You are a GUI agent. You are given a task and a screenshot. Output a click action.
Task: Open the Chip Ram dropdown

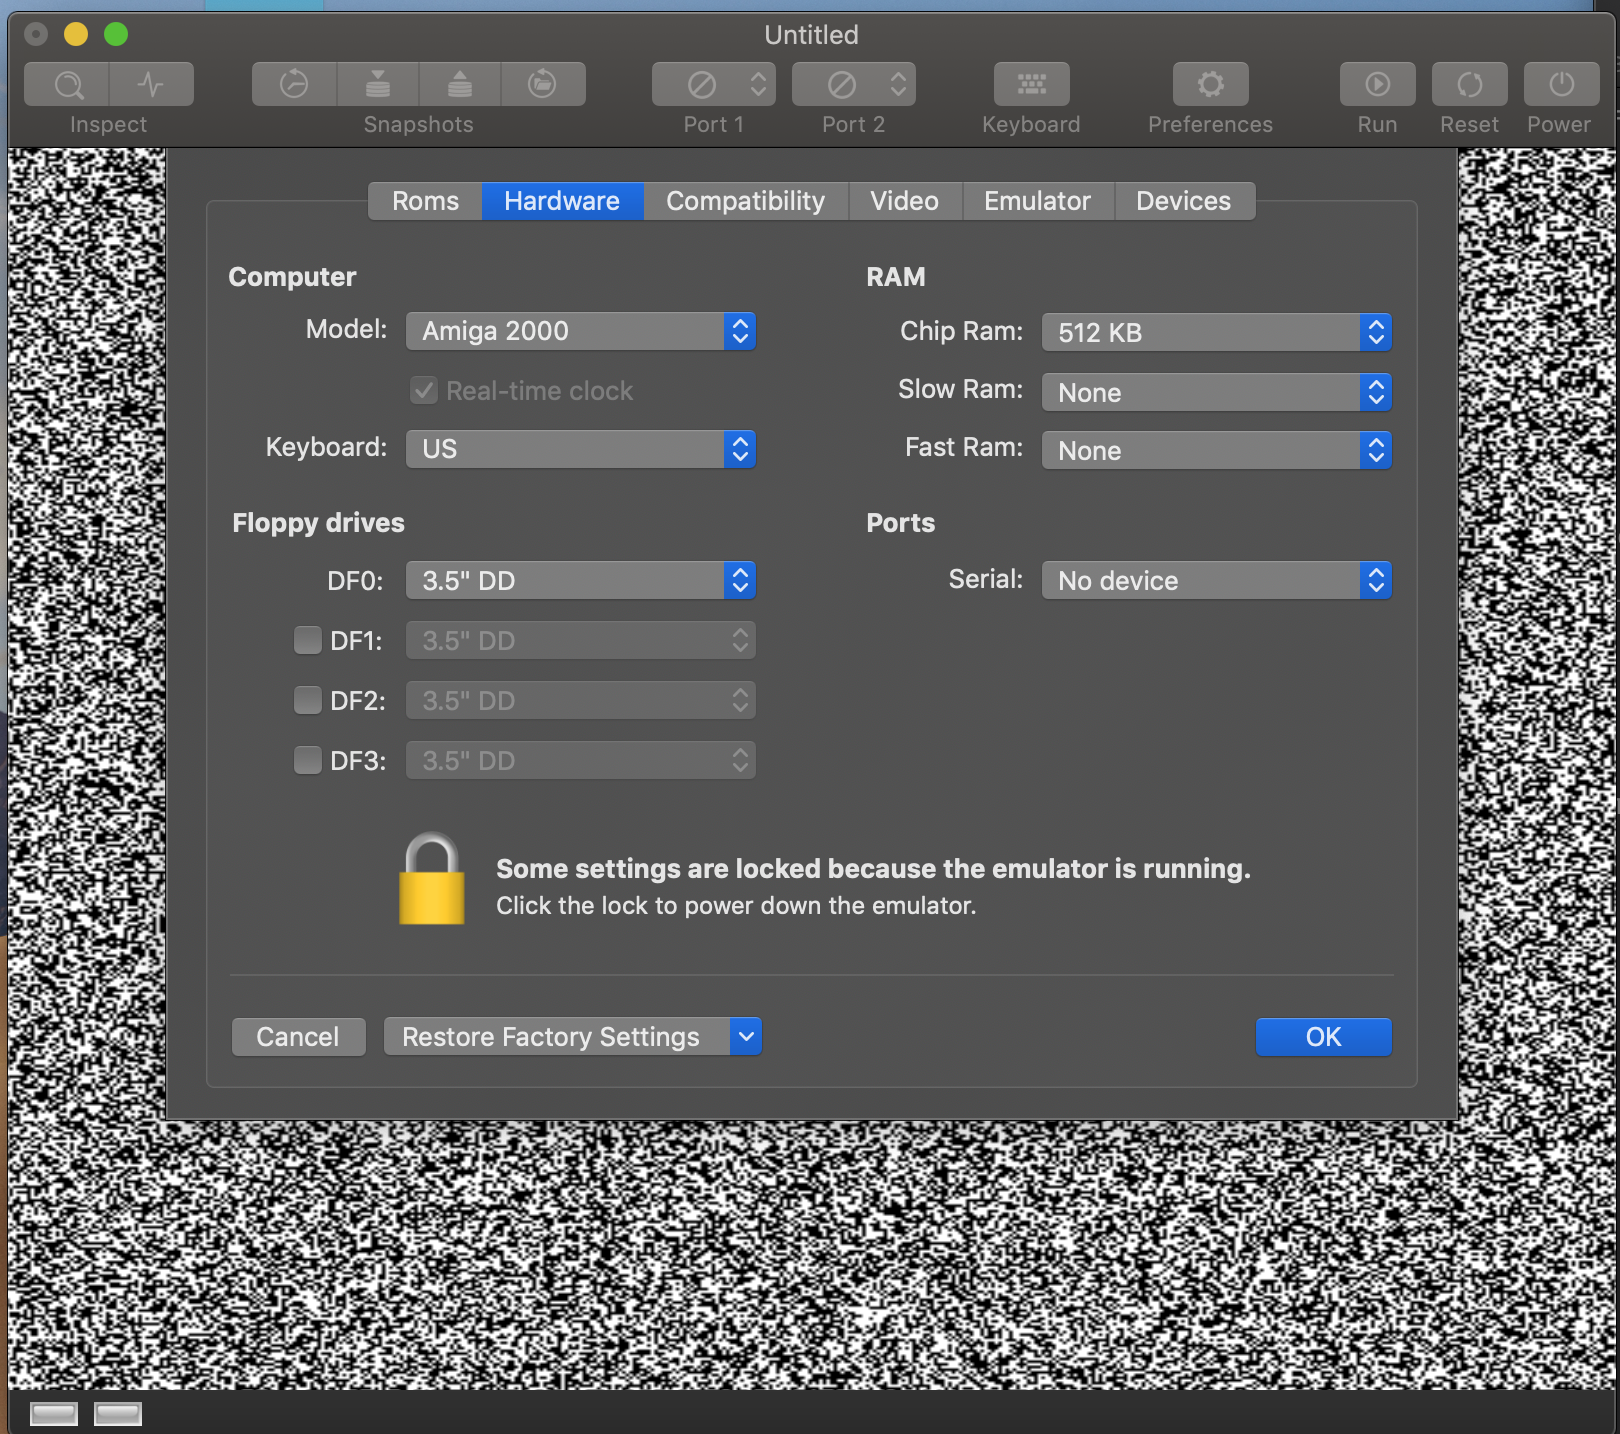click(x=1217, y=332)
